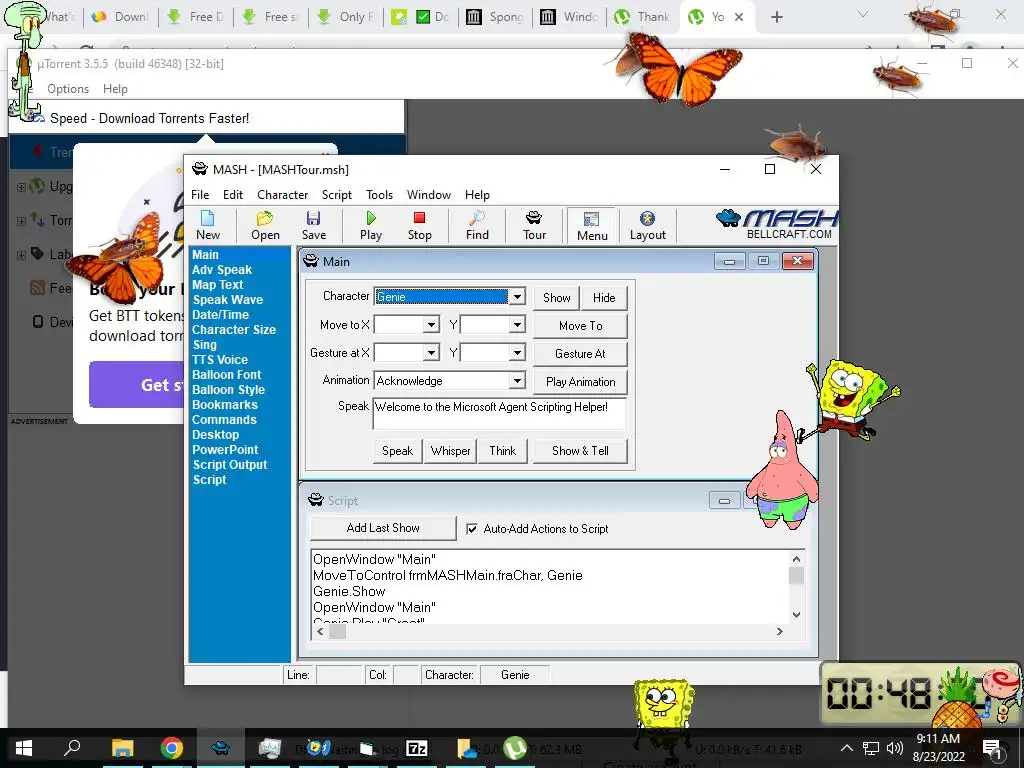Image resolution: width=1024 pixels, height=768 pixels.
Task: Open the Script menu
Action: tap(336, 195)
